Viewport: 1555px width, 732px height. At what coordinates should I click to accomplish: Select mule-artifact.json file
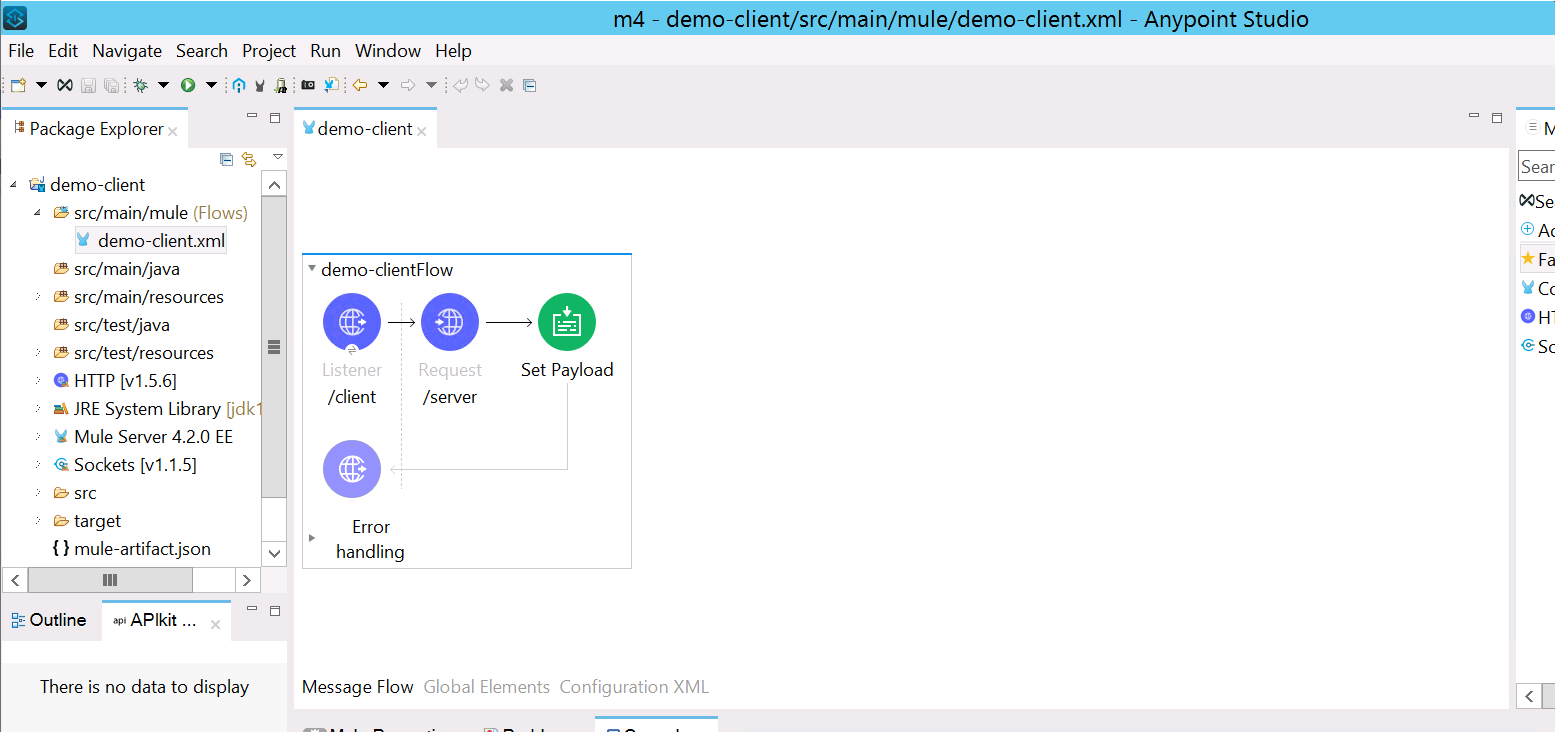pyautogui.click(x=131, y=549)
